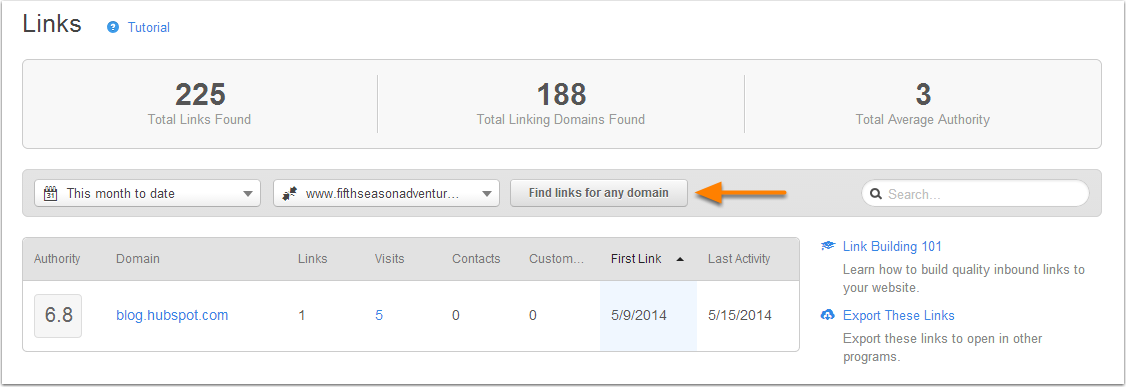Click the Tutorial help question-mark icon
Viewport: 1126px width, 387px height.
point(113,28)
